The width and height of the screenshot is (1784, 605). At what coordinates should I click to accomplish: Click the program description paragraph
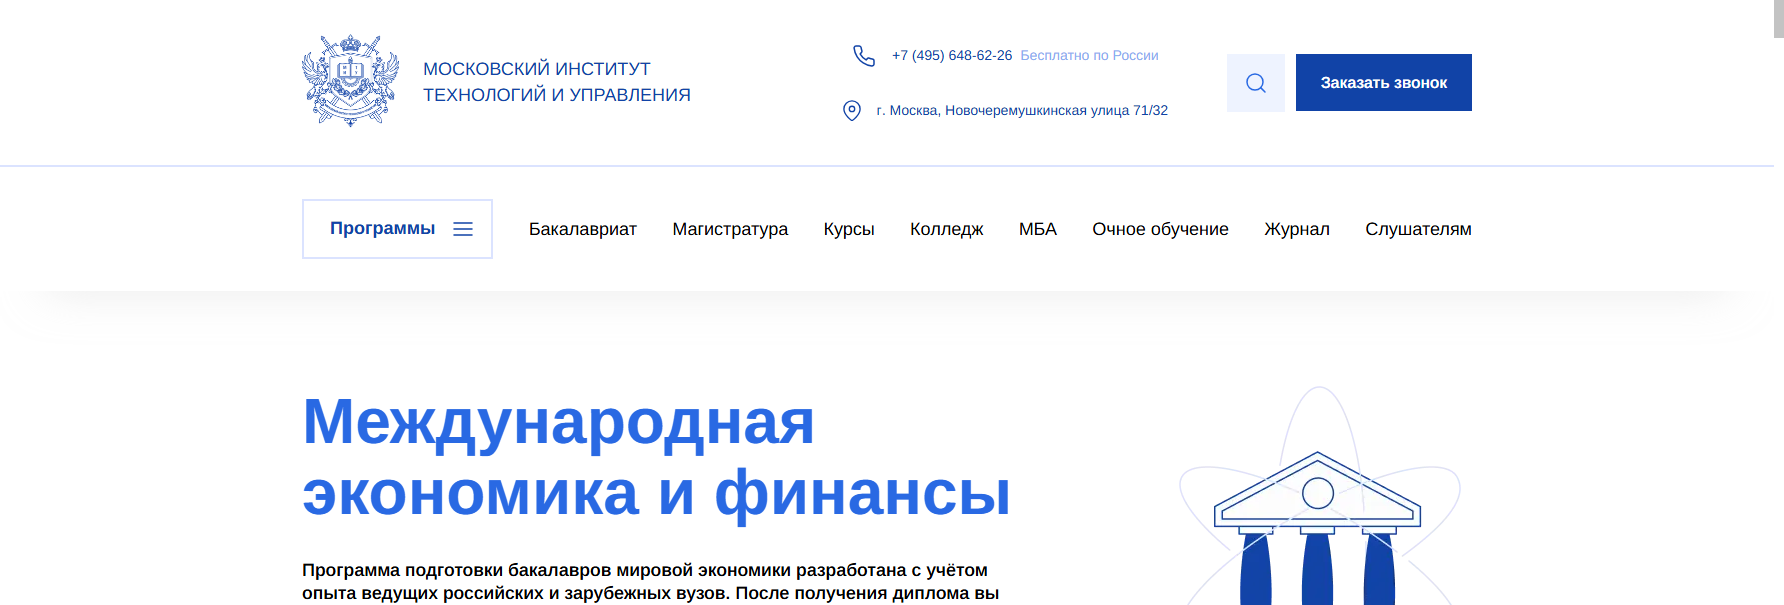pyautogui.click(x=651, y=582)
